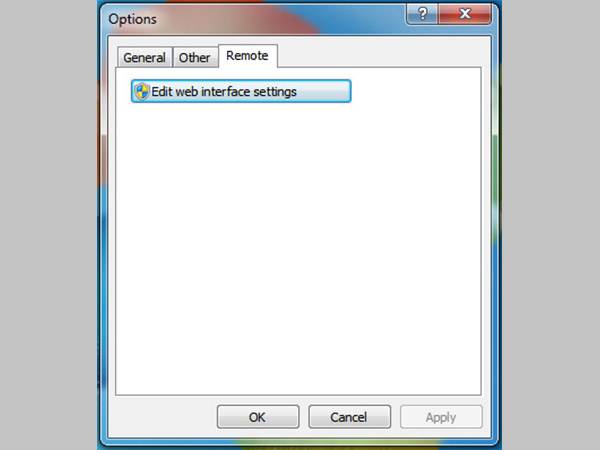Launch web interface settings editor
Screen dimensions: 600x450
click(241, 91)
